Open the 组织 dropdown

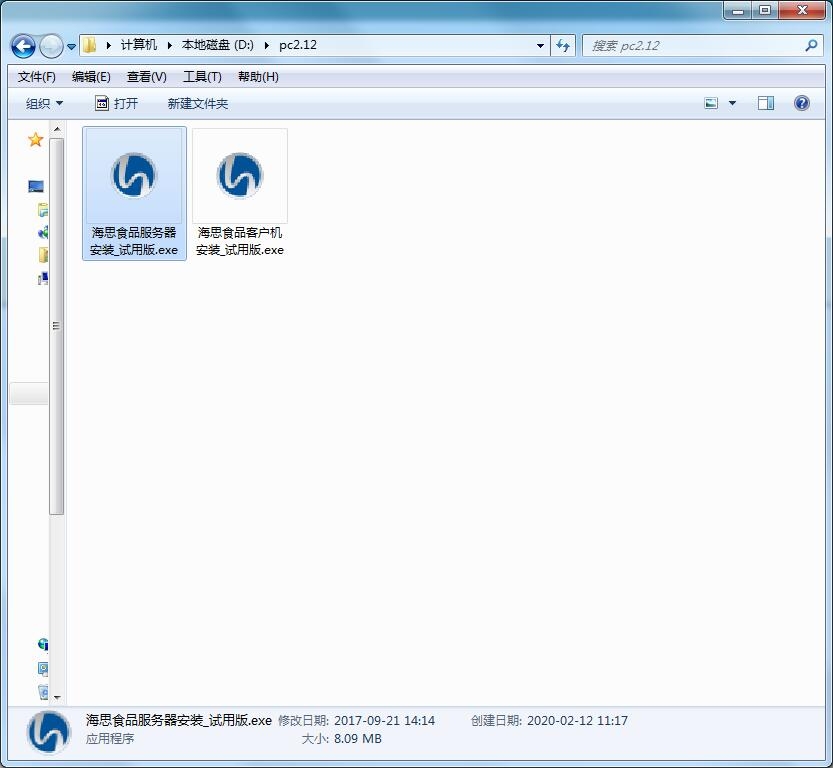coord(44,104)
